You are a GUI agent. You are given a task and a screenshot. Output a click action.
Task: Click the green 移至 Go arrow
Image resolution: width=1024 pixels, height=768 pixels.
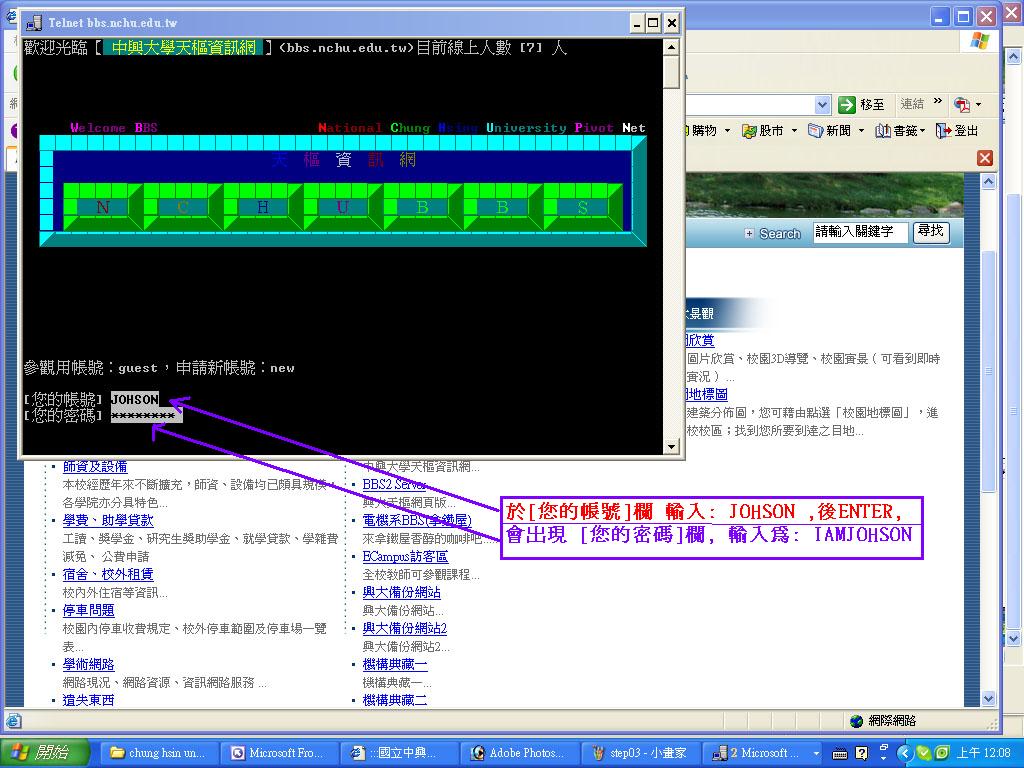tap(846, 104)
